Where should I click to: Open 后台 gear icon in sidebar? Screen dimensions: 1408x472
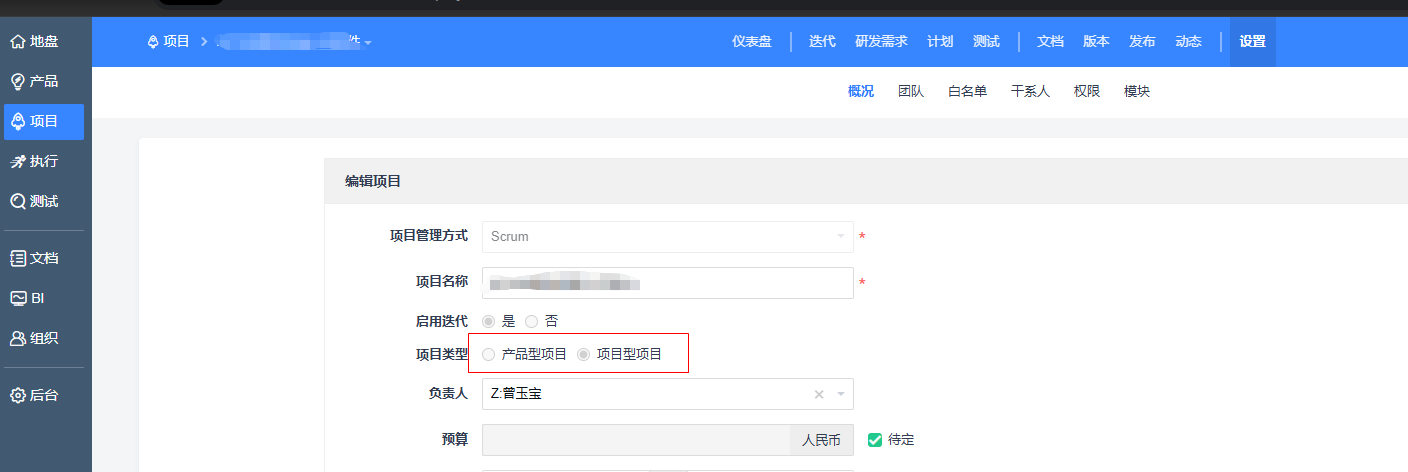tap(17, 395)
